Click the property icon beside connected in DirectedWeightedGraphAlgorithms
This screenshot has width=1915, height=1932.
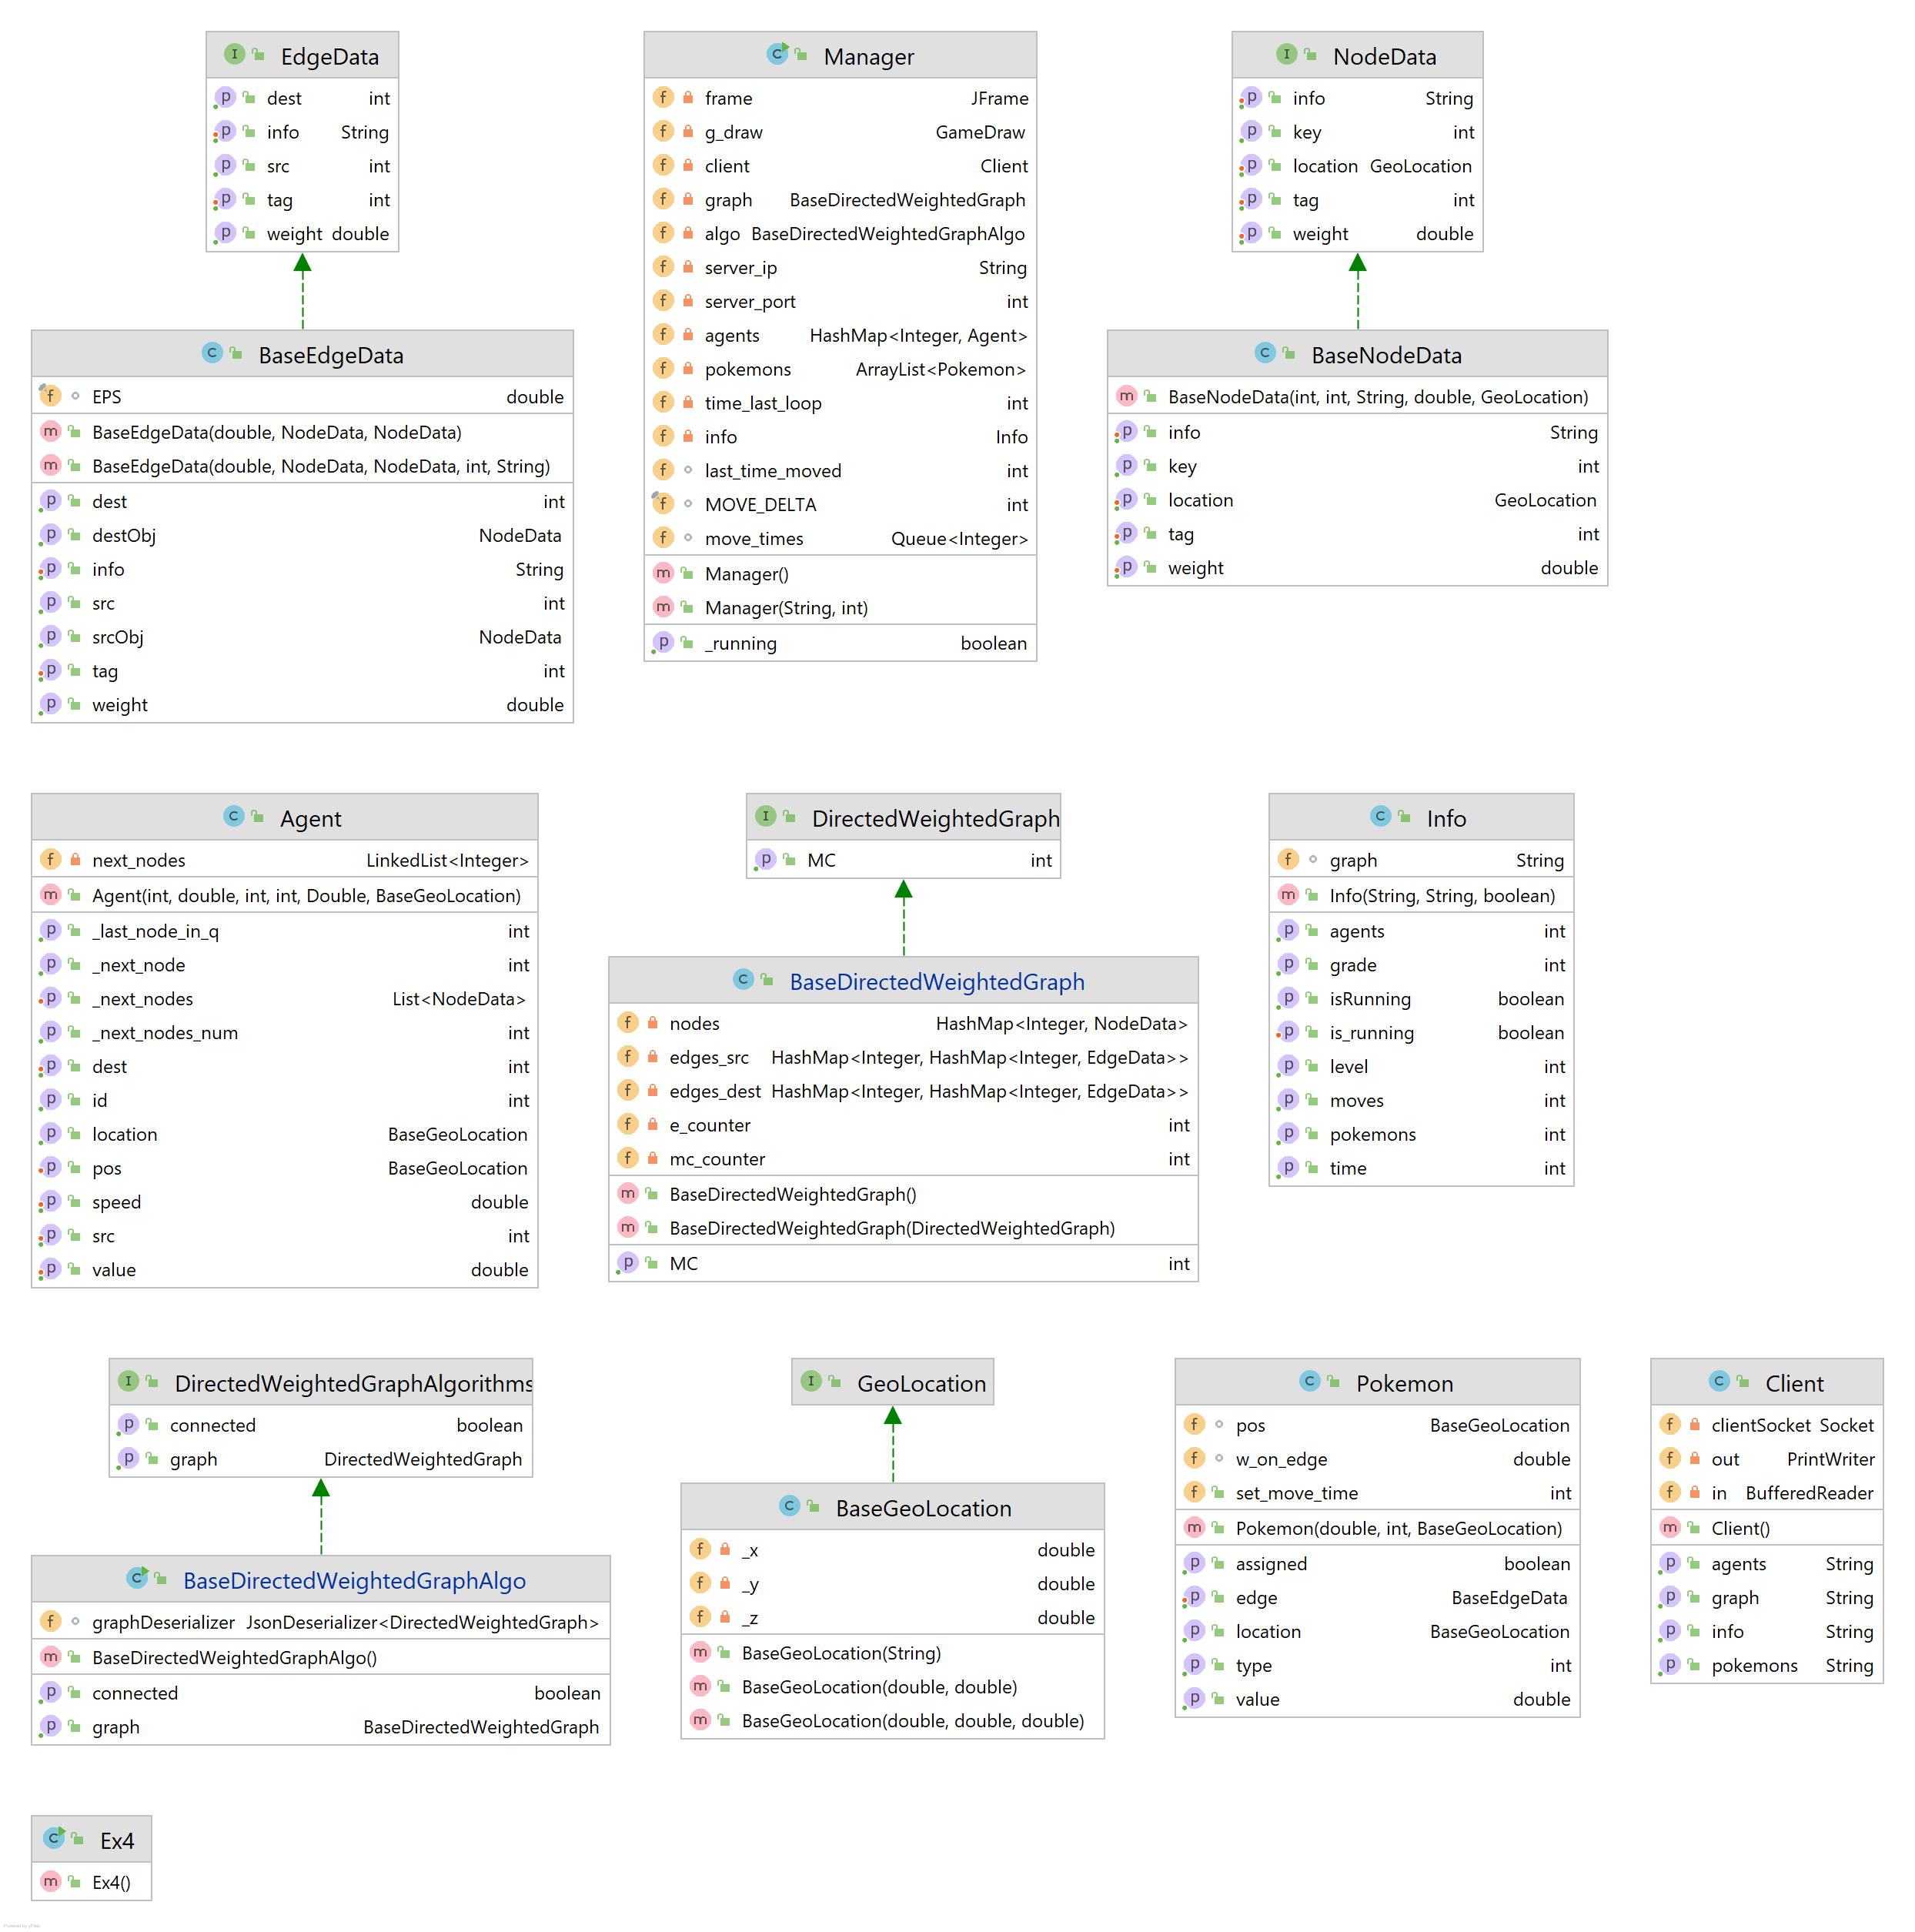coord(129,1424)
